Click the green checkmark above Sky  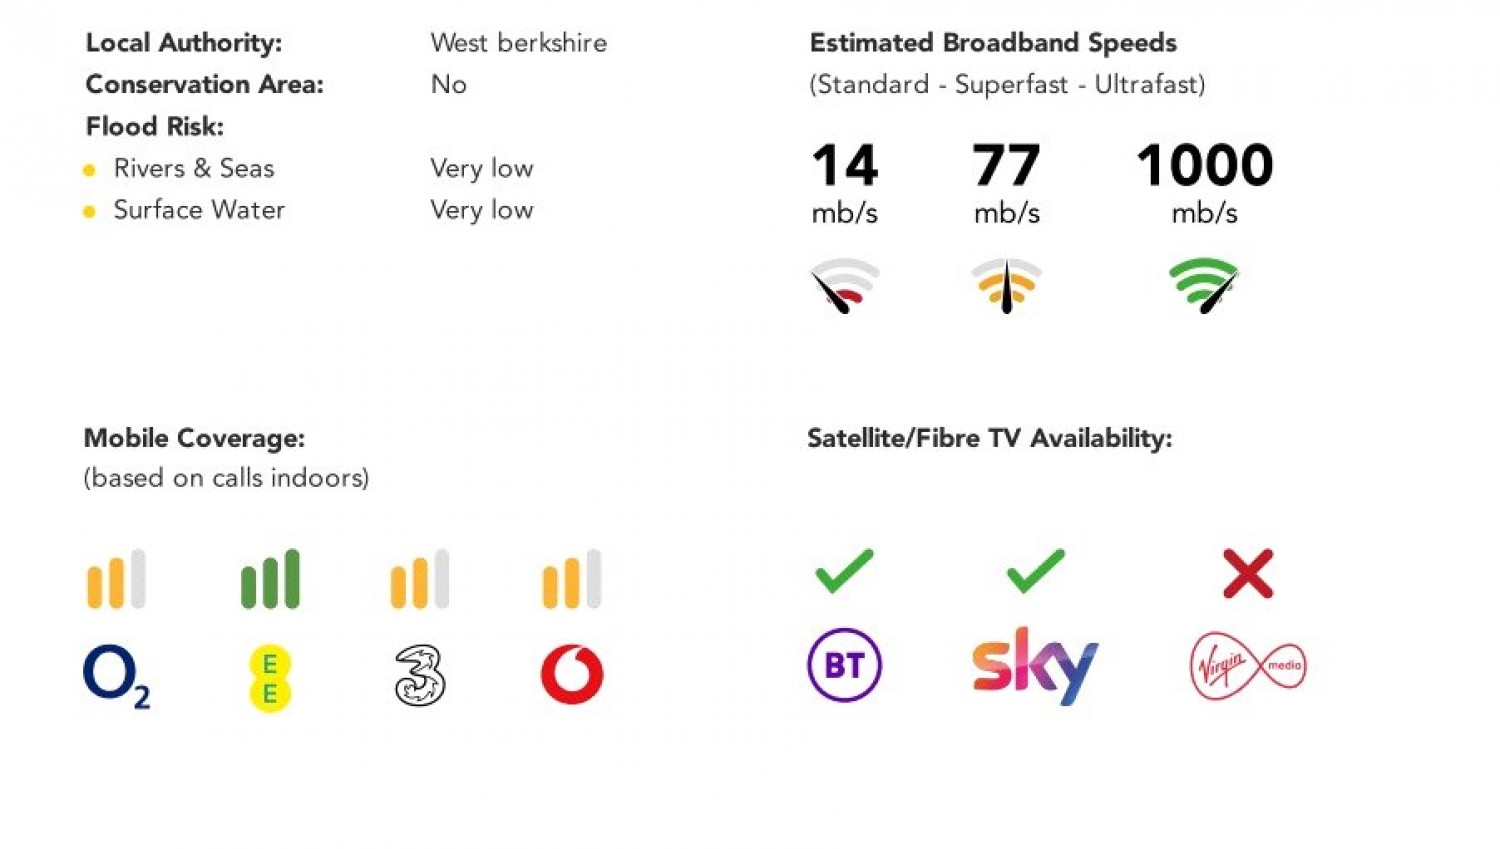[1035, 571]
